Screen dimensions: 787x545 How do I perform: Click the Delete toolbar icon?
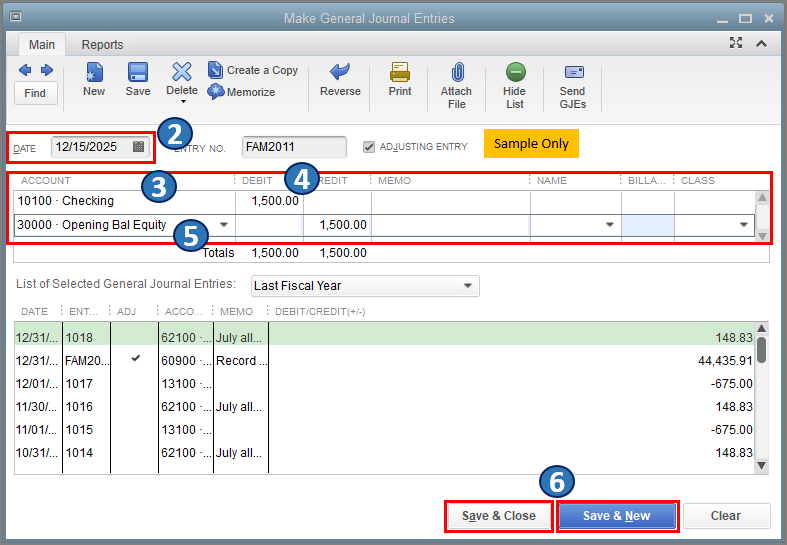(182, 79)
